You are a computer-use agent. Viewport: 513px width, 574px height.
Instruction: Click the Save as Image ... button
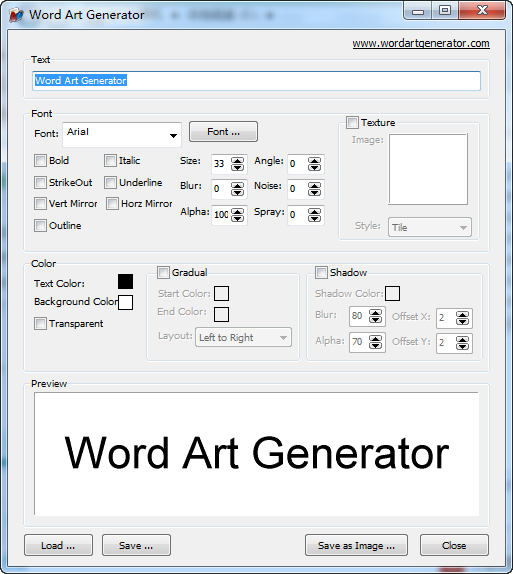356,545
